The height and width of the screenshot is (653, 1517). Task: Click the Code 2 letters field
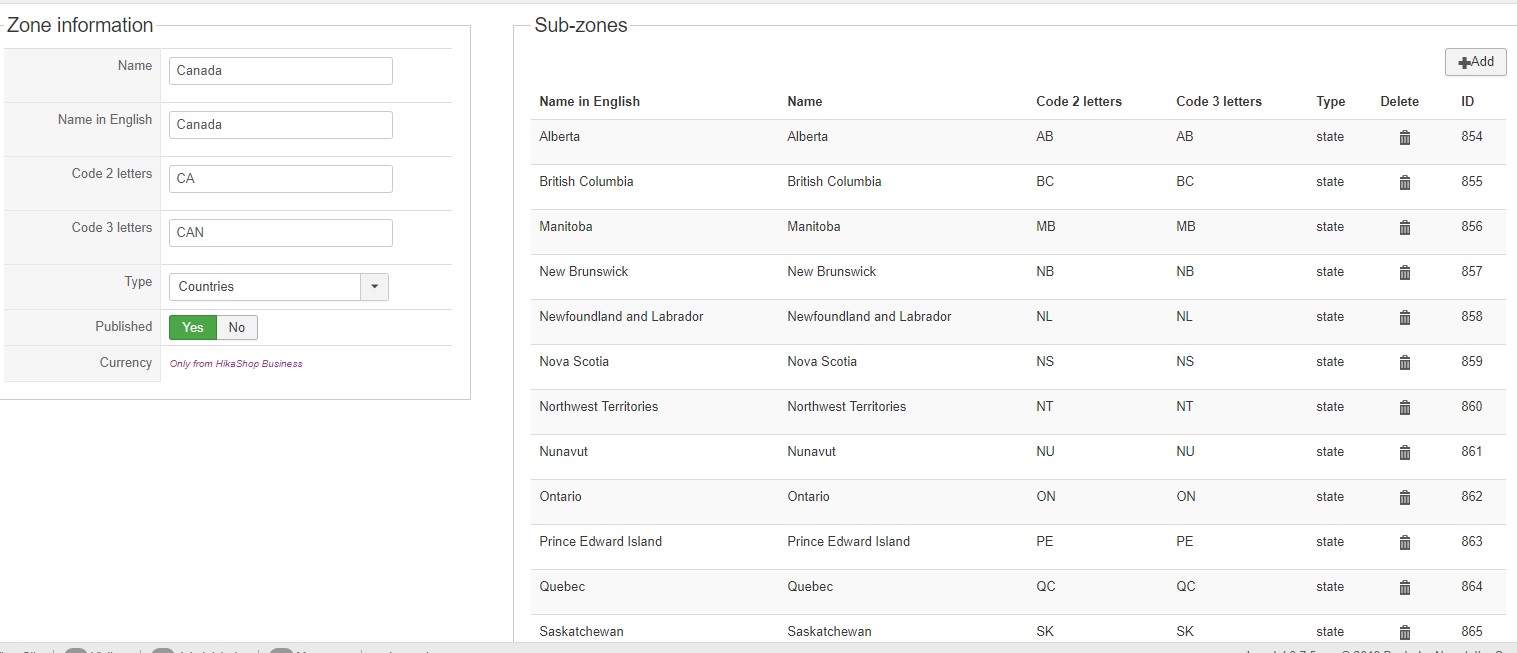pos(280,179)
